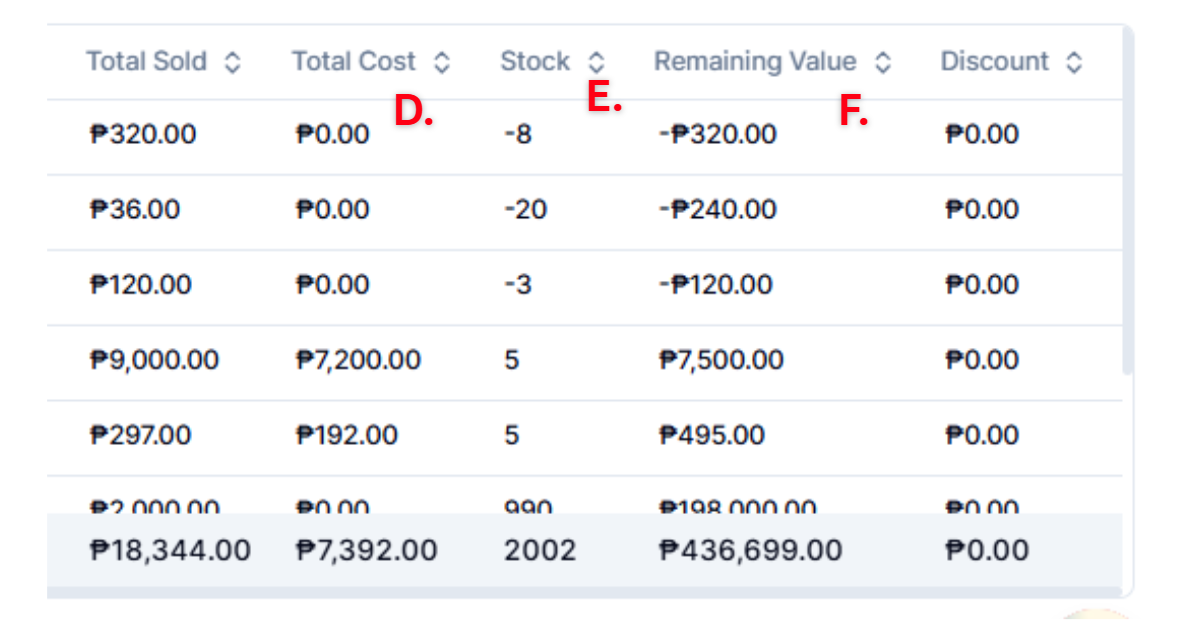This screenshot has width=1189, height=624.
Task: Click the Remaining Value header text
Action: [755, 61]
